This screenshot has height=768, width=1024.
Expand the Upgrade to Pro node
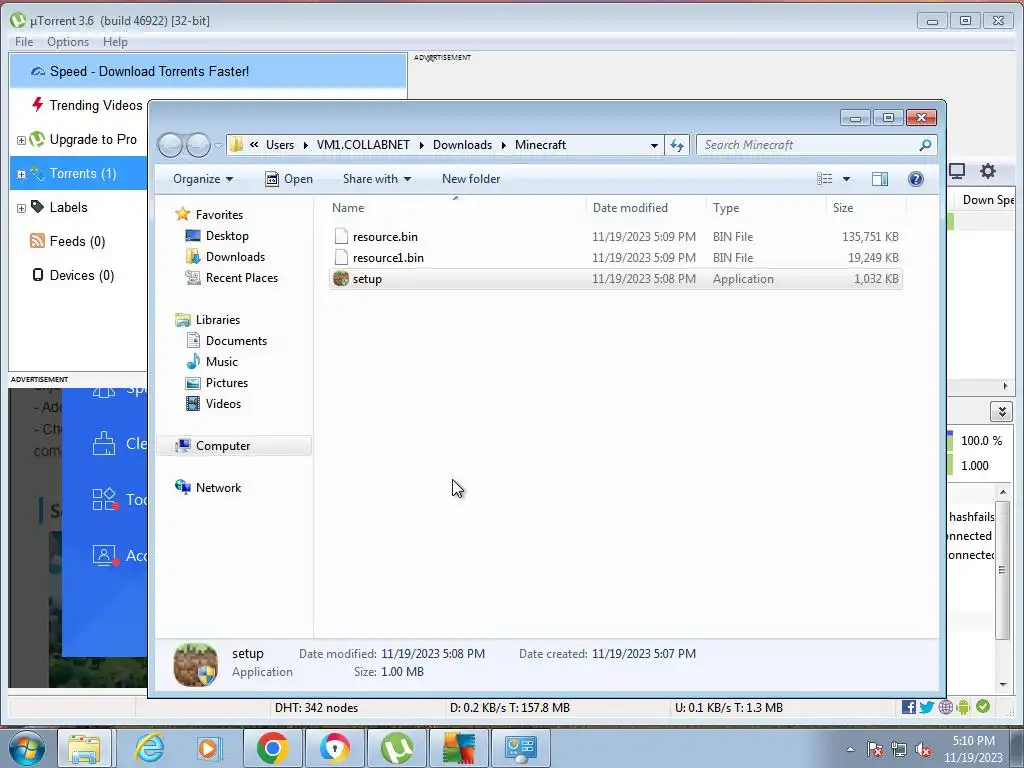click(21, 140)
